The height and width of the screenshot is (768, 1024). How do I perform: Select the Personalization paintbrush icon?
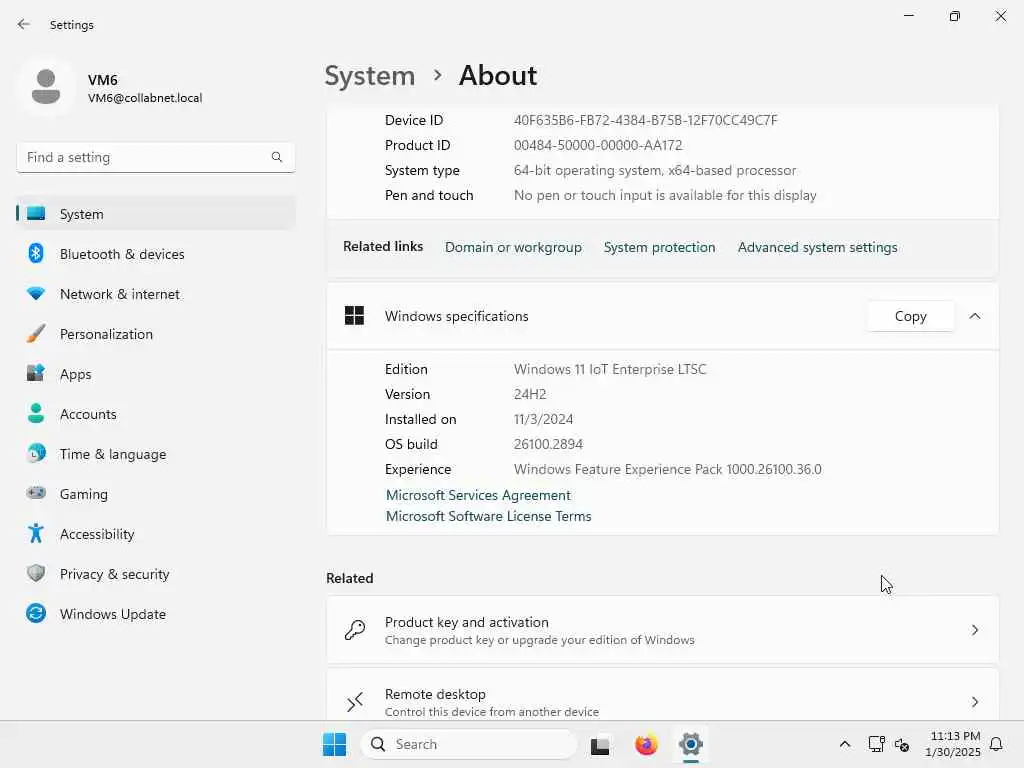point(36,334)
